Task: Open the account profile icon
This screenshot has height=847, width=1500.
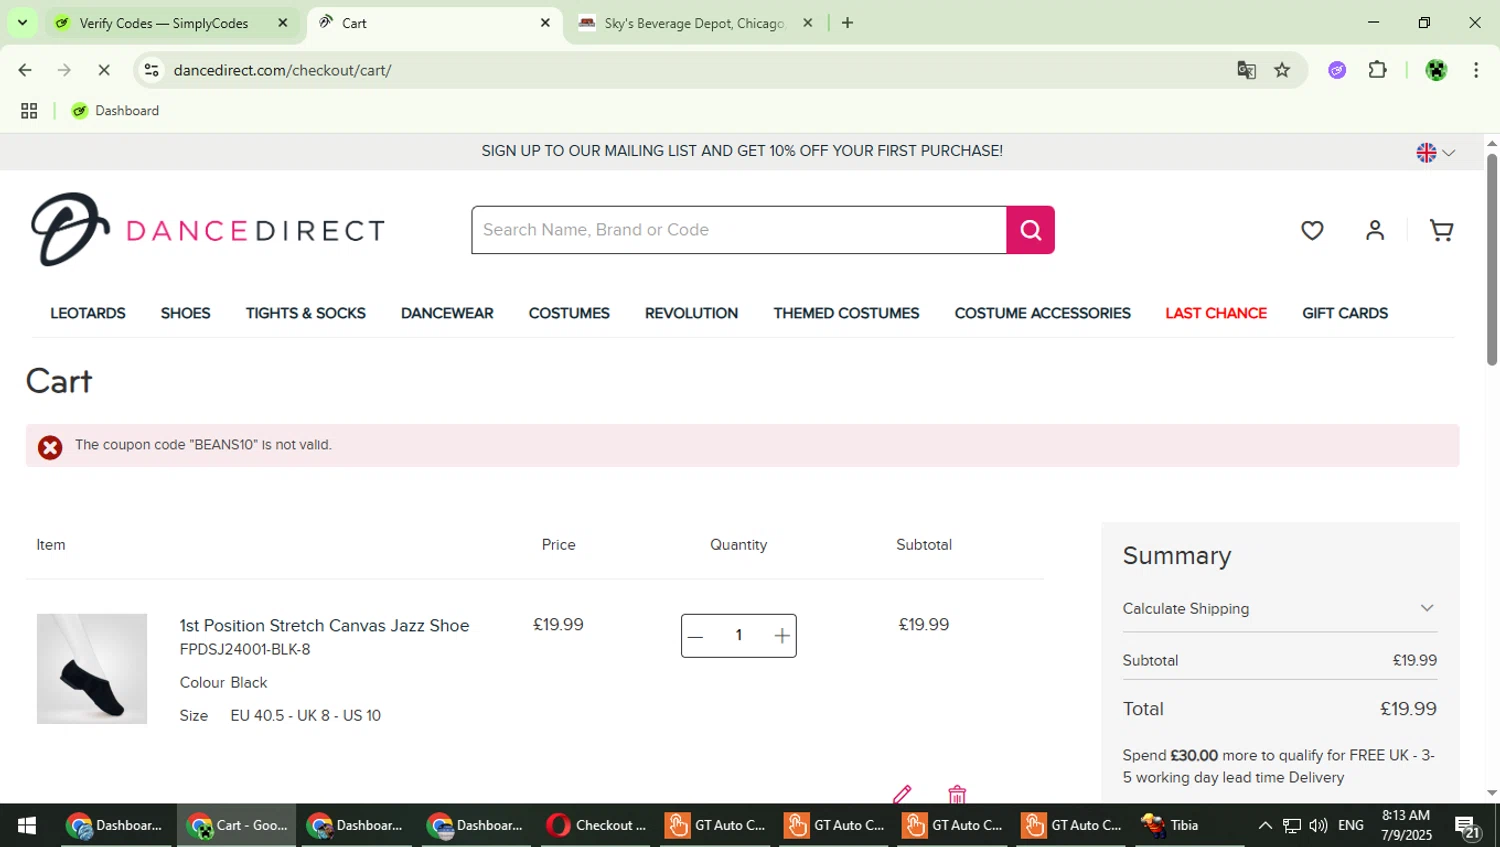Action: coord(1375,230)
